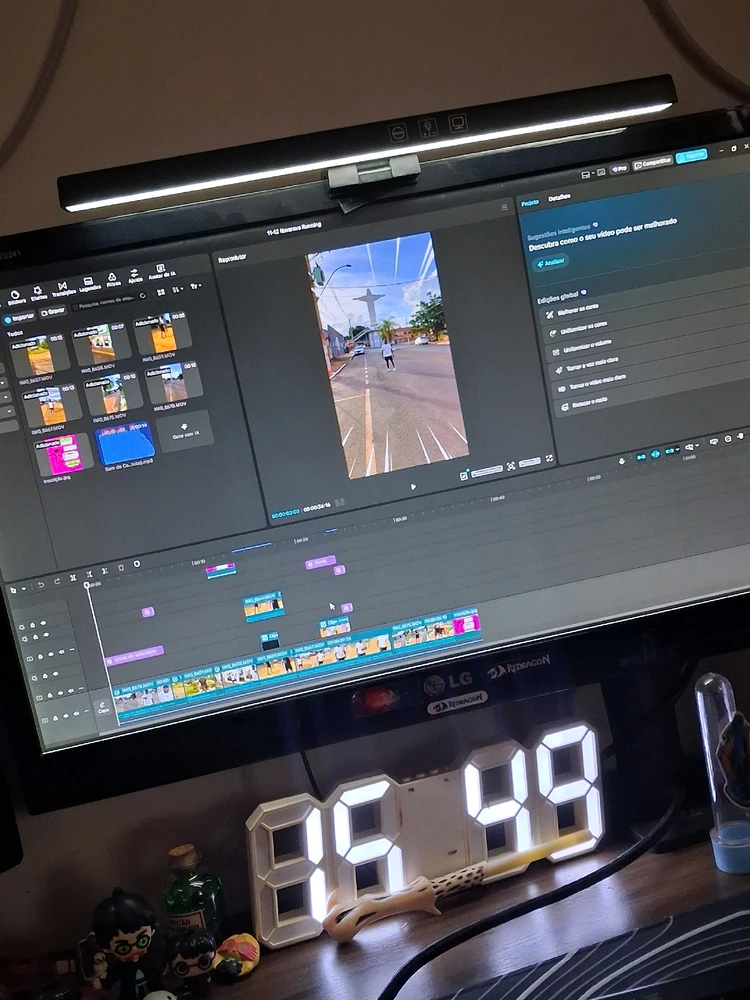This screenshot has width=750, height=1000.
Task: Open the Avatar de IA tab
Action: pos(162,271)
